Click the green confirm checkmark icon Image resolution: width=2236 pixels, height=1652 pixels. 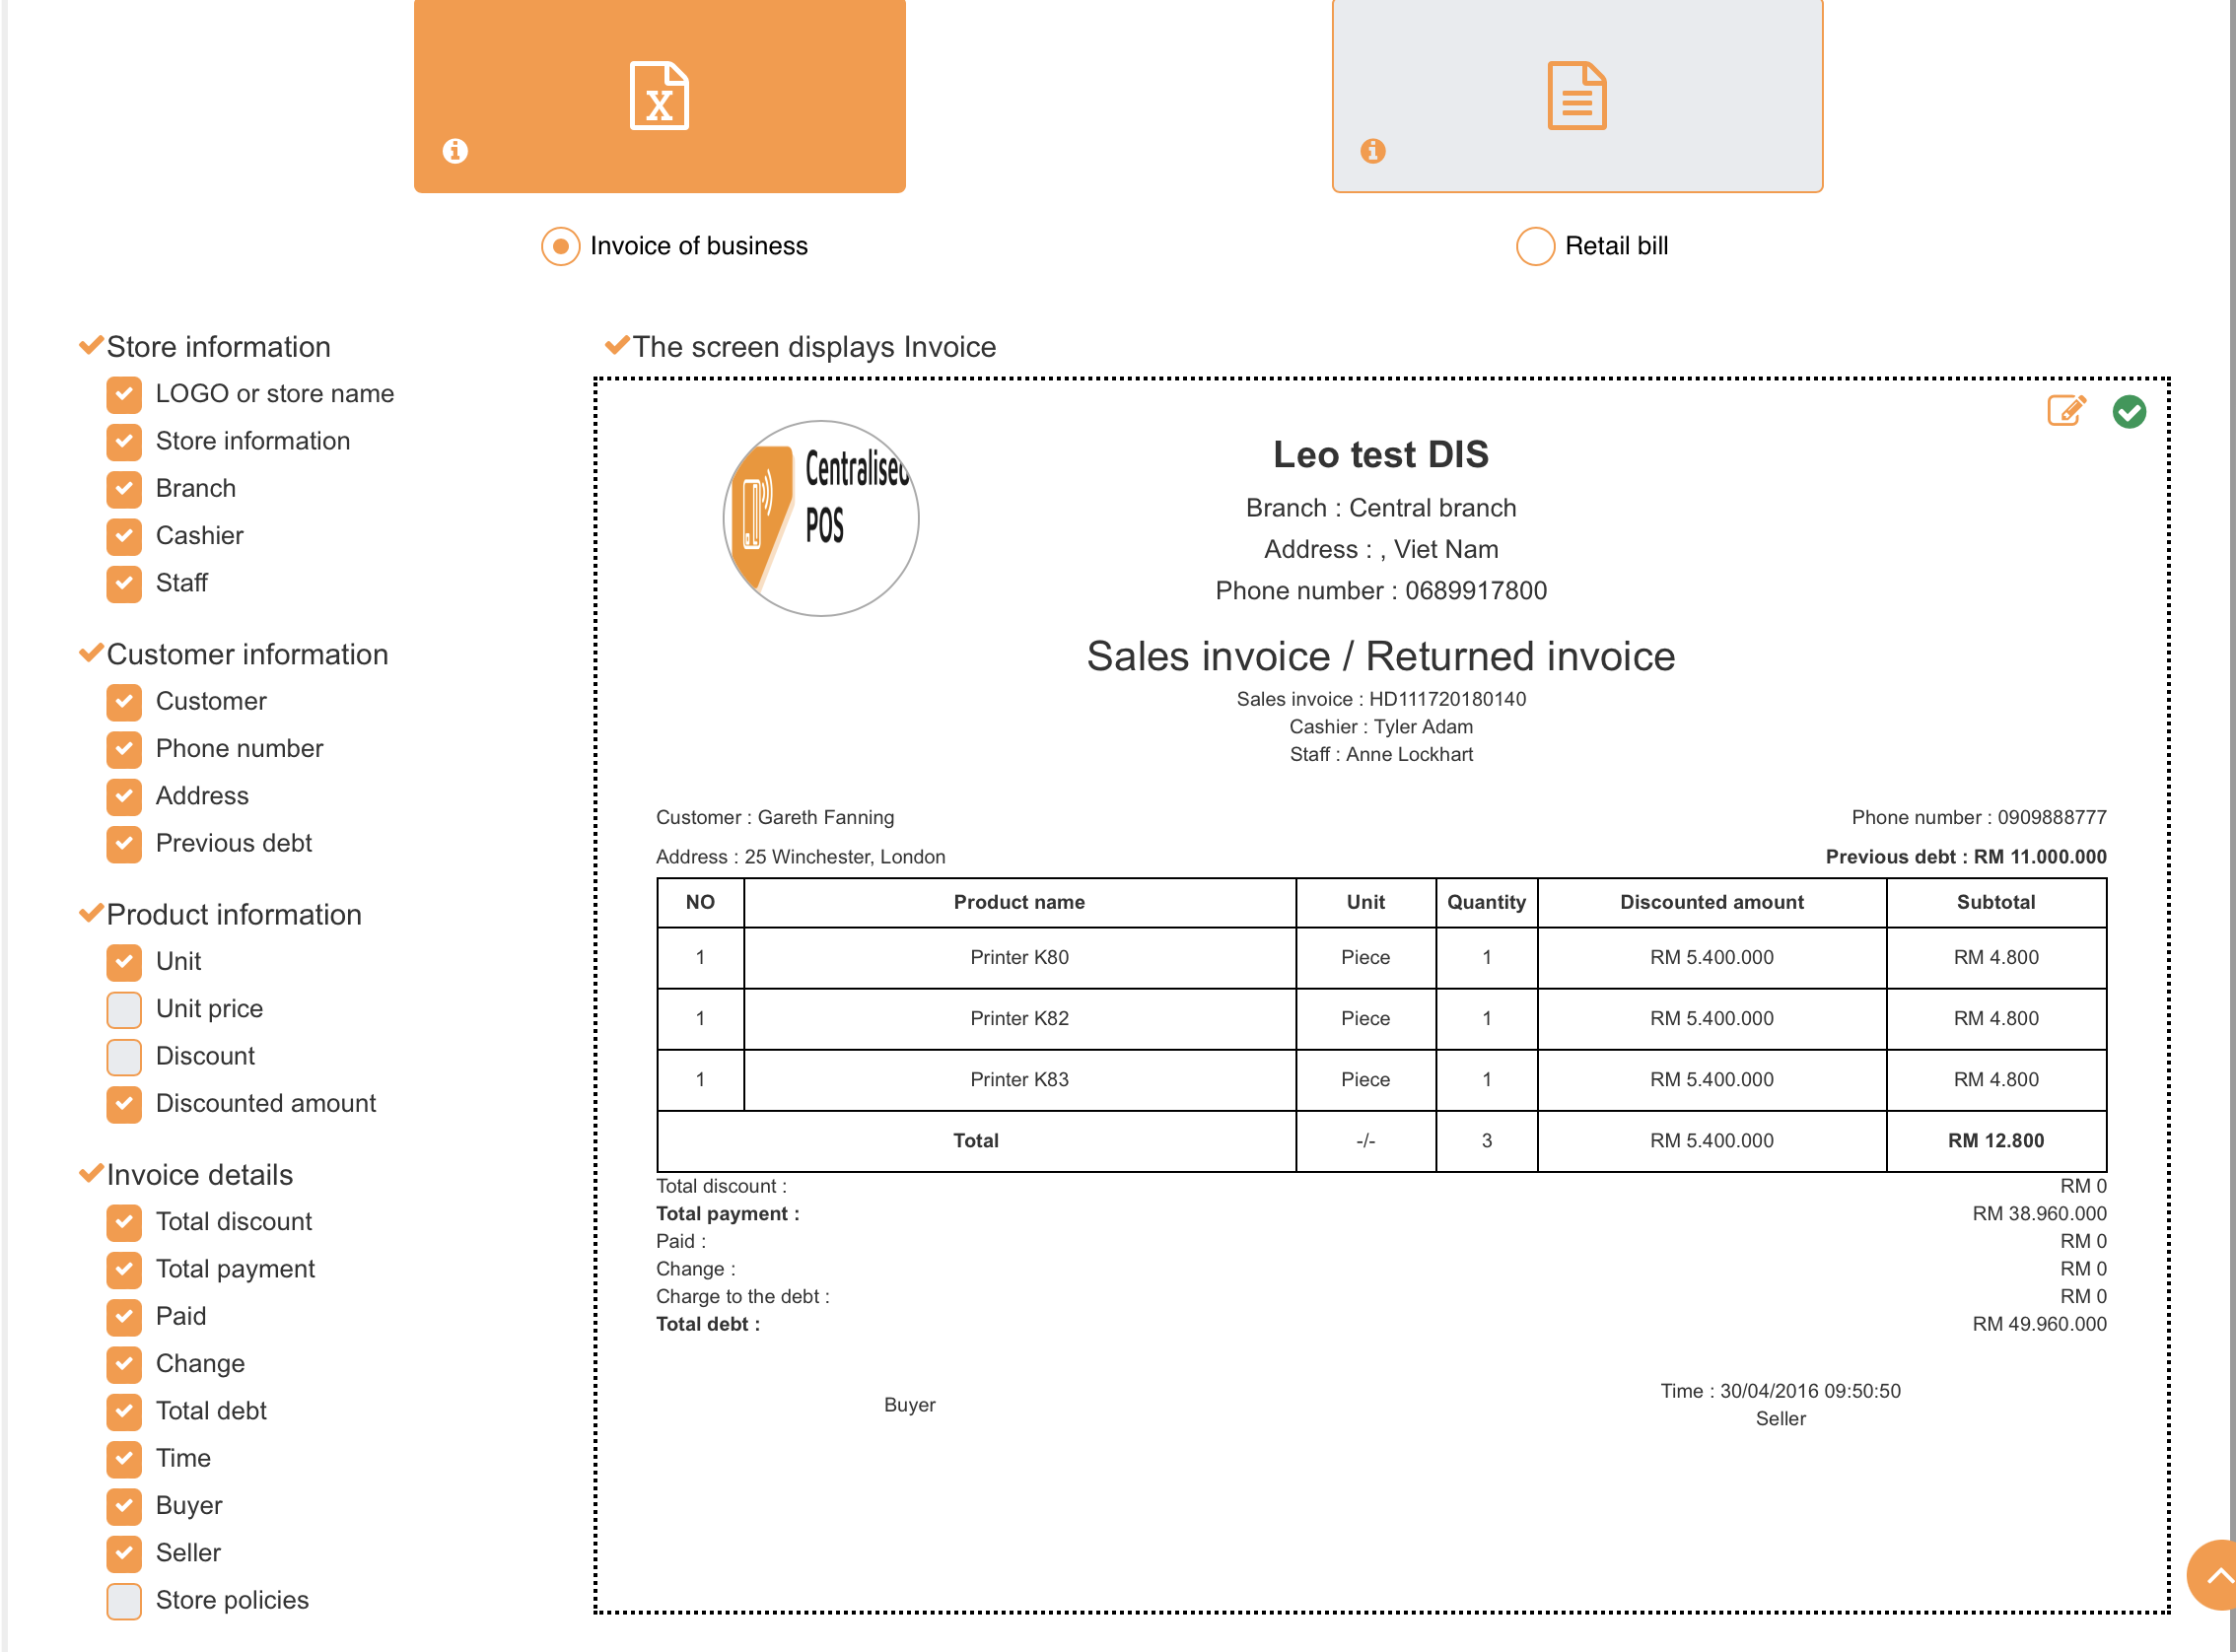point(2129,412)
